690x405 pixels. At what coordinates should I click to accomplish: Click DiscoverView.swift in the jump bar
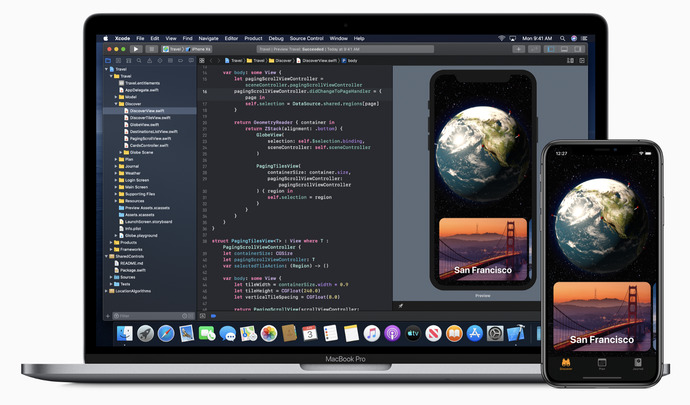tap(317, 61)
